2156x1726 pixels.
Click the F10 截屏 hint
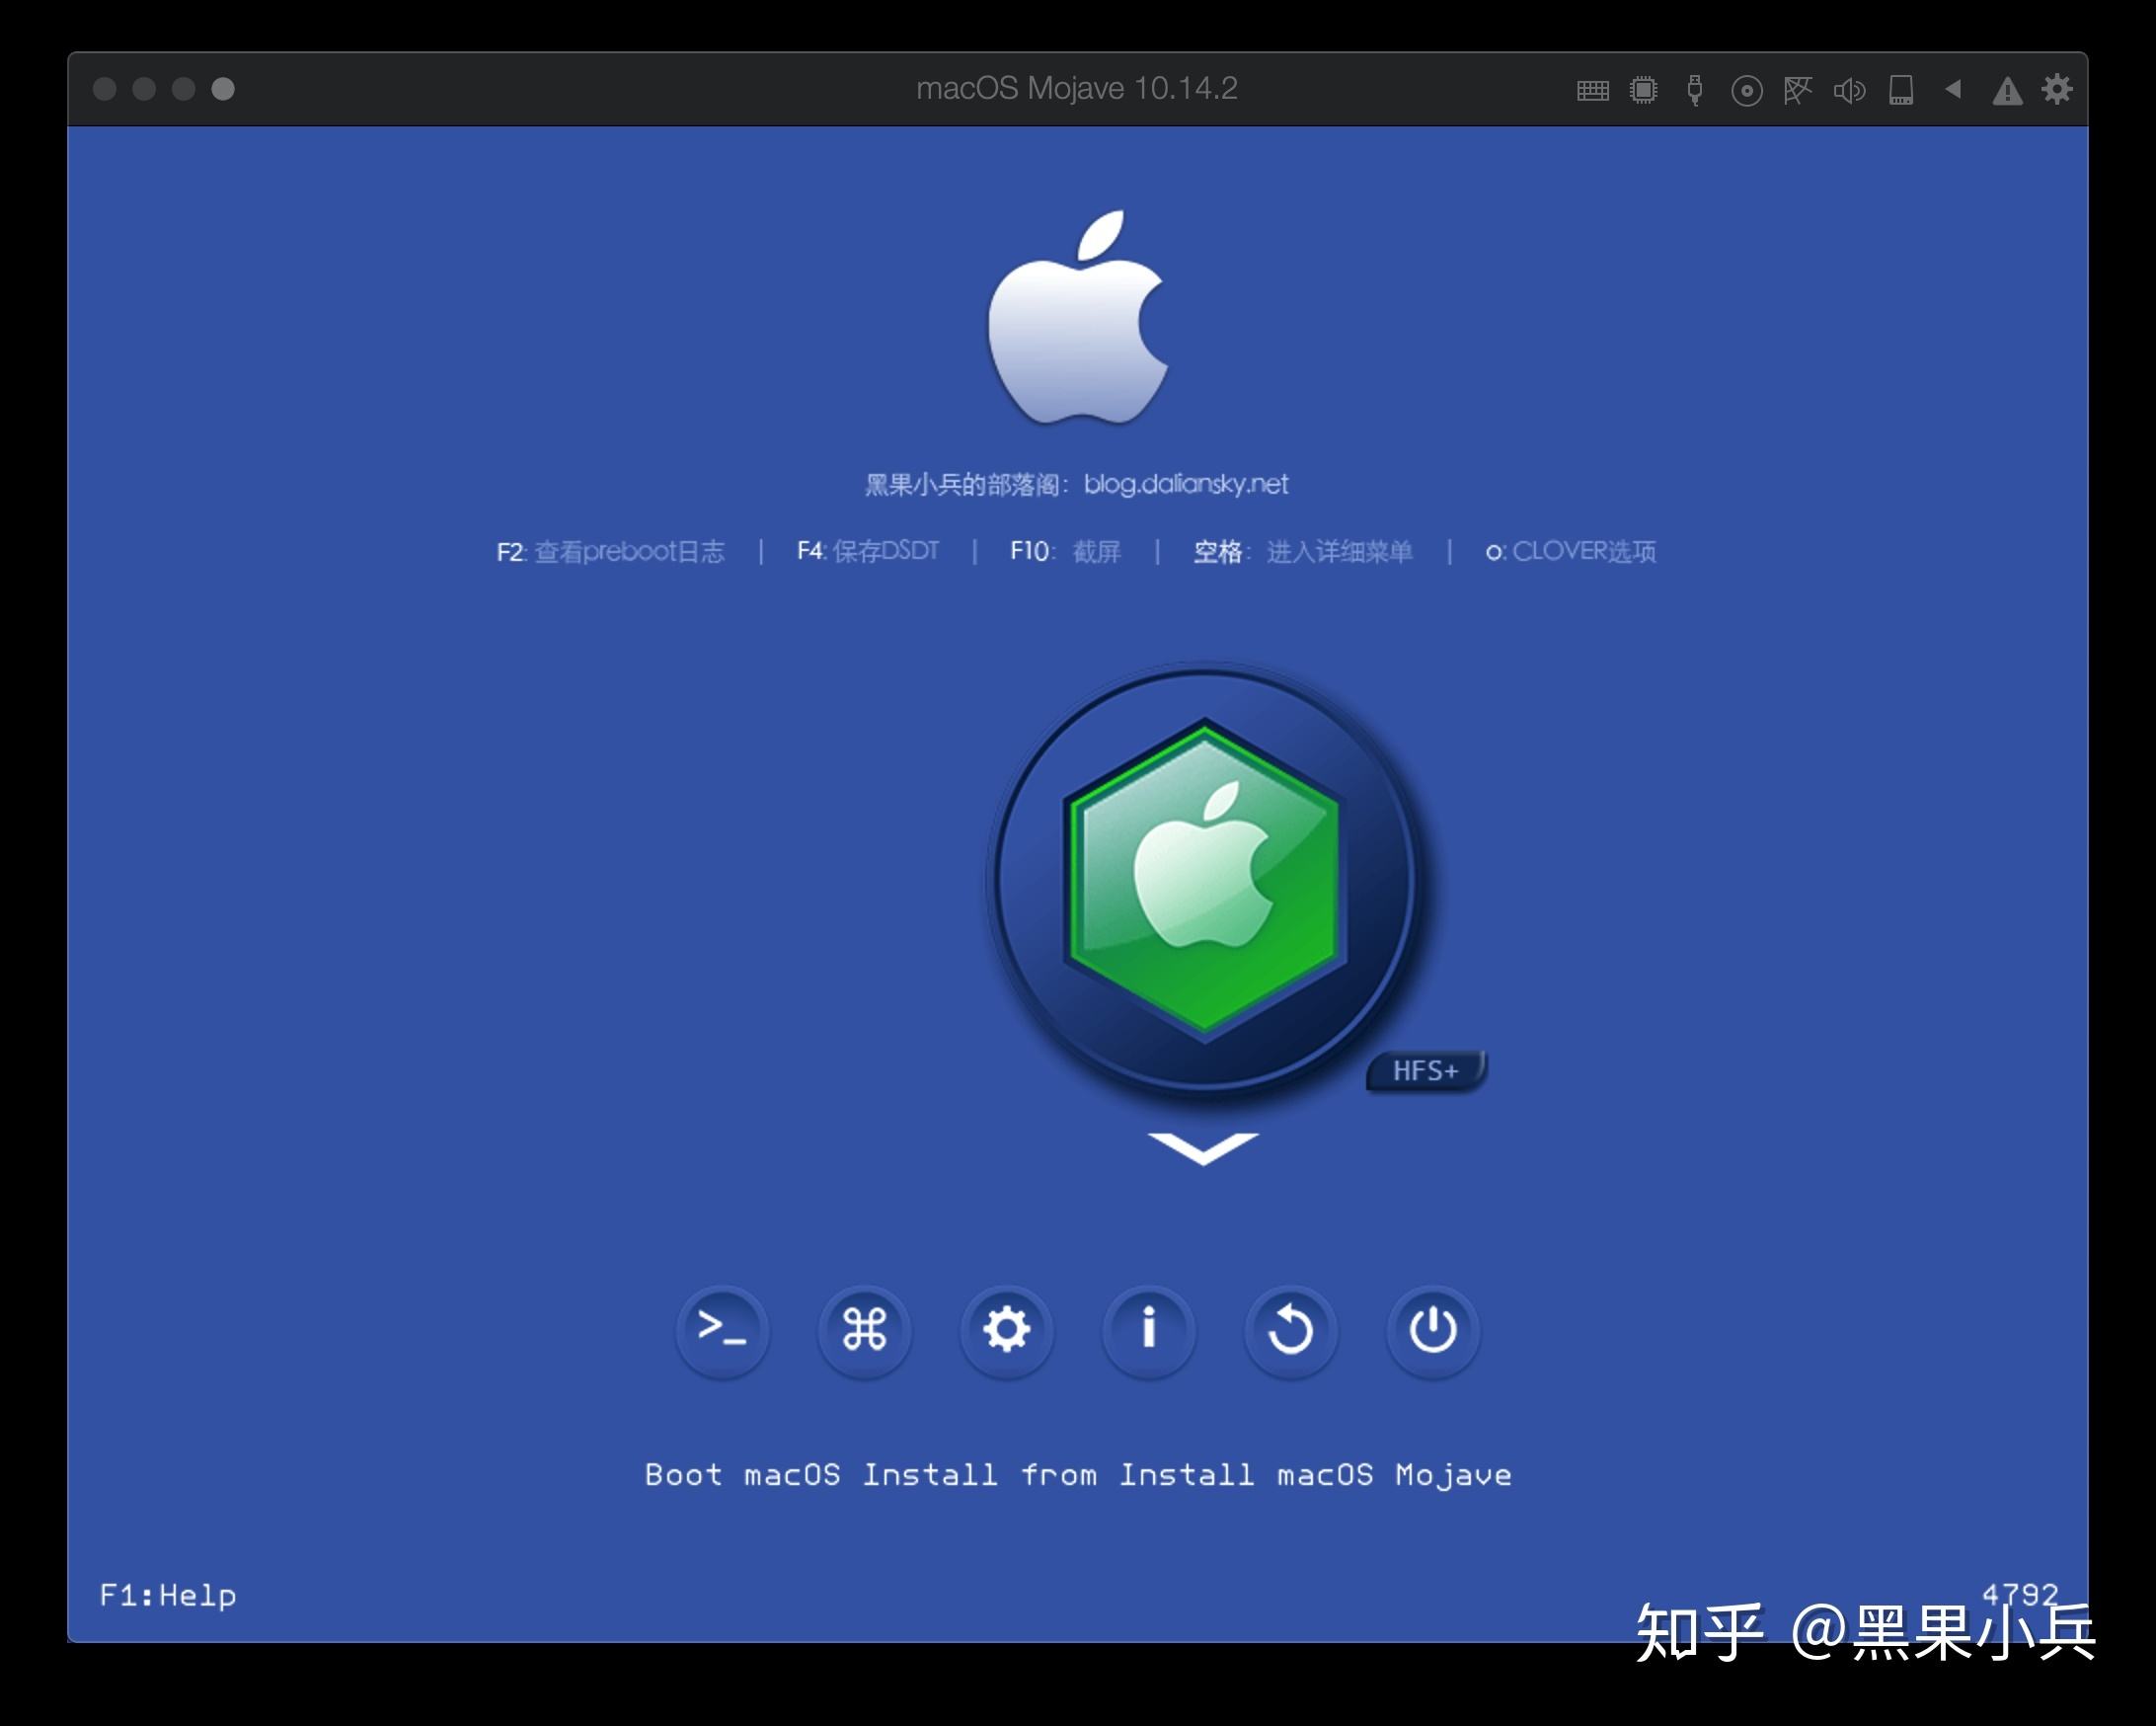tap(1065, 552)
